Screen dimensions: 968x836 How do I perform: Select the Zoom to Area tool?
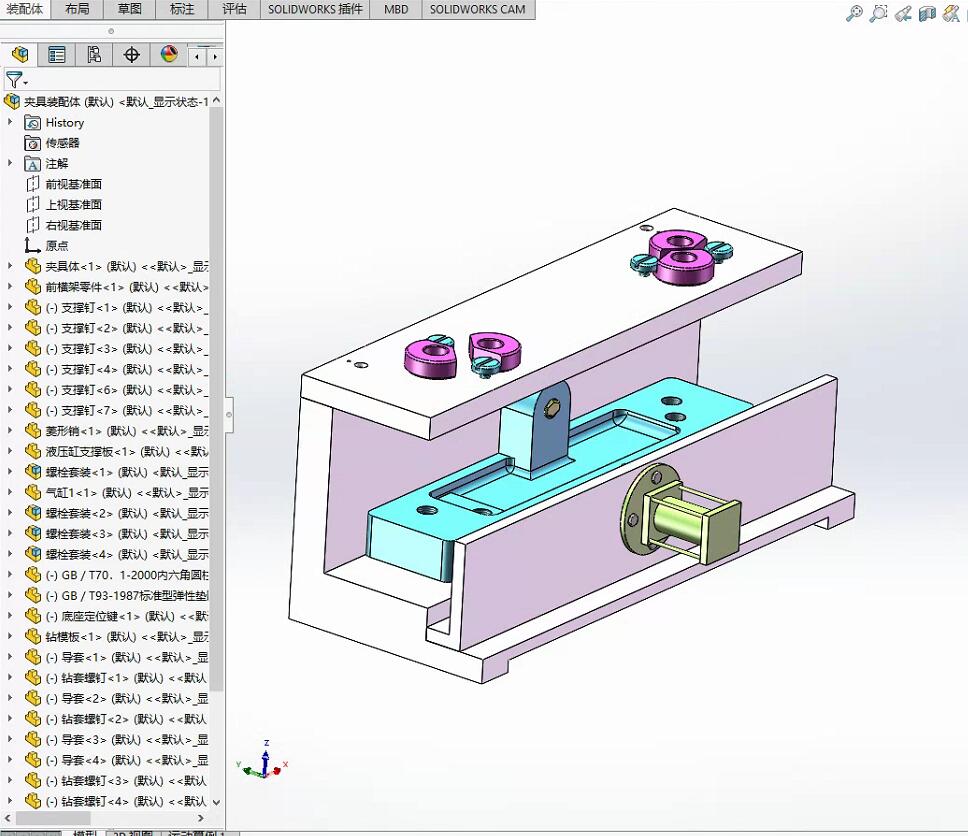click(878, 13)
